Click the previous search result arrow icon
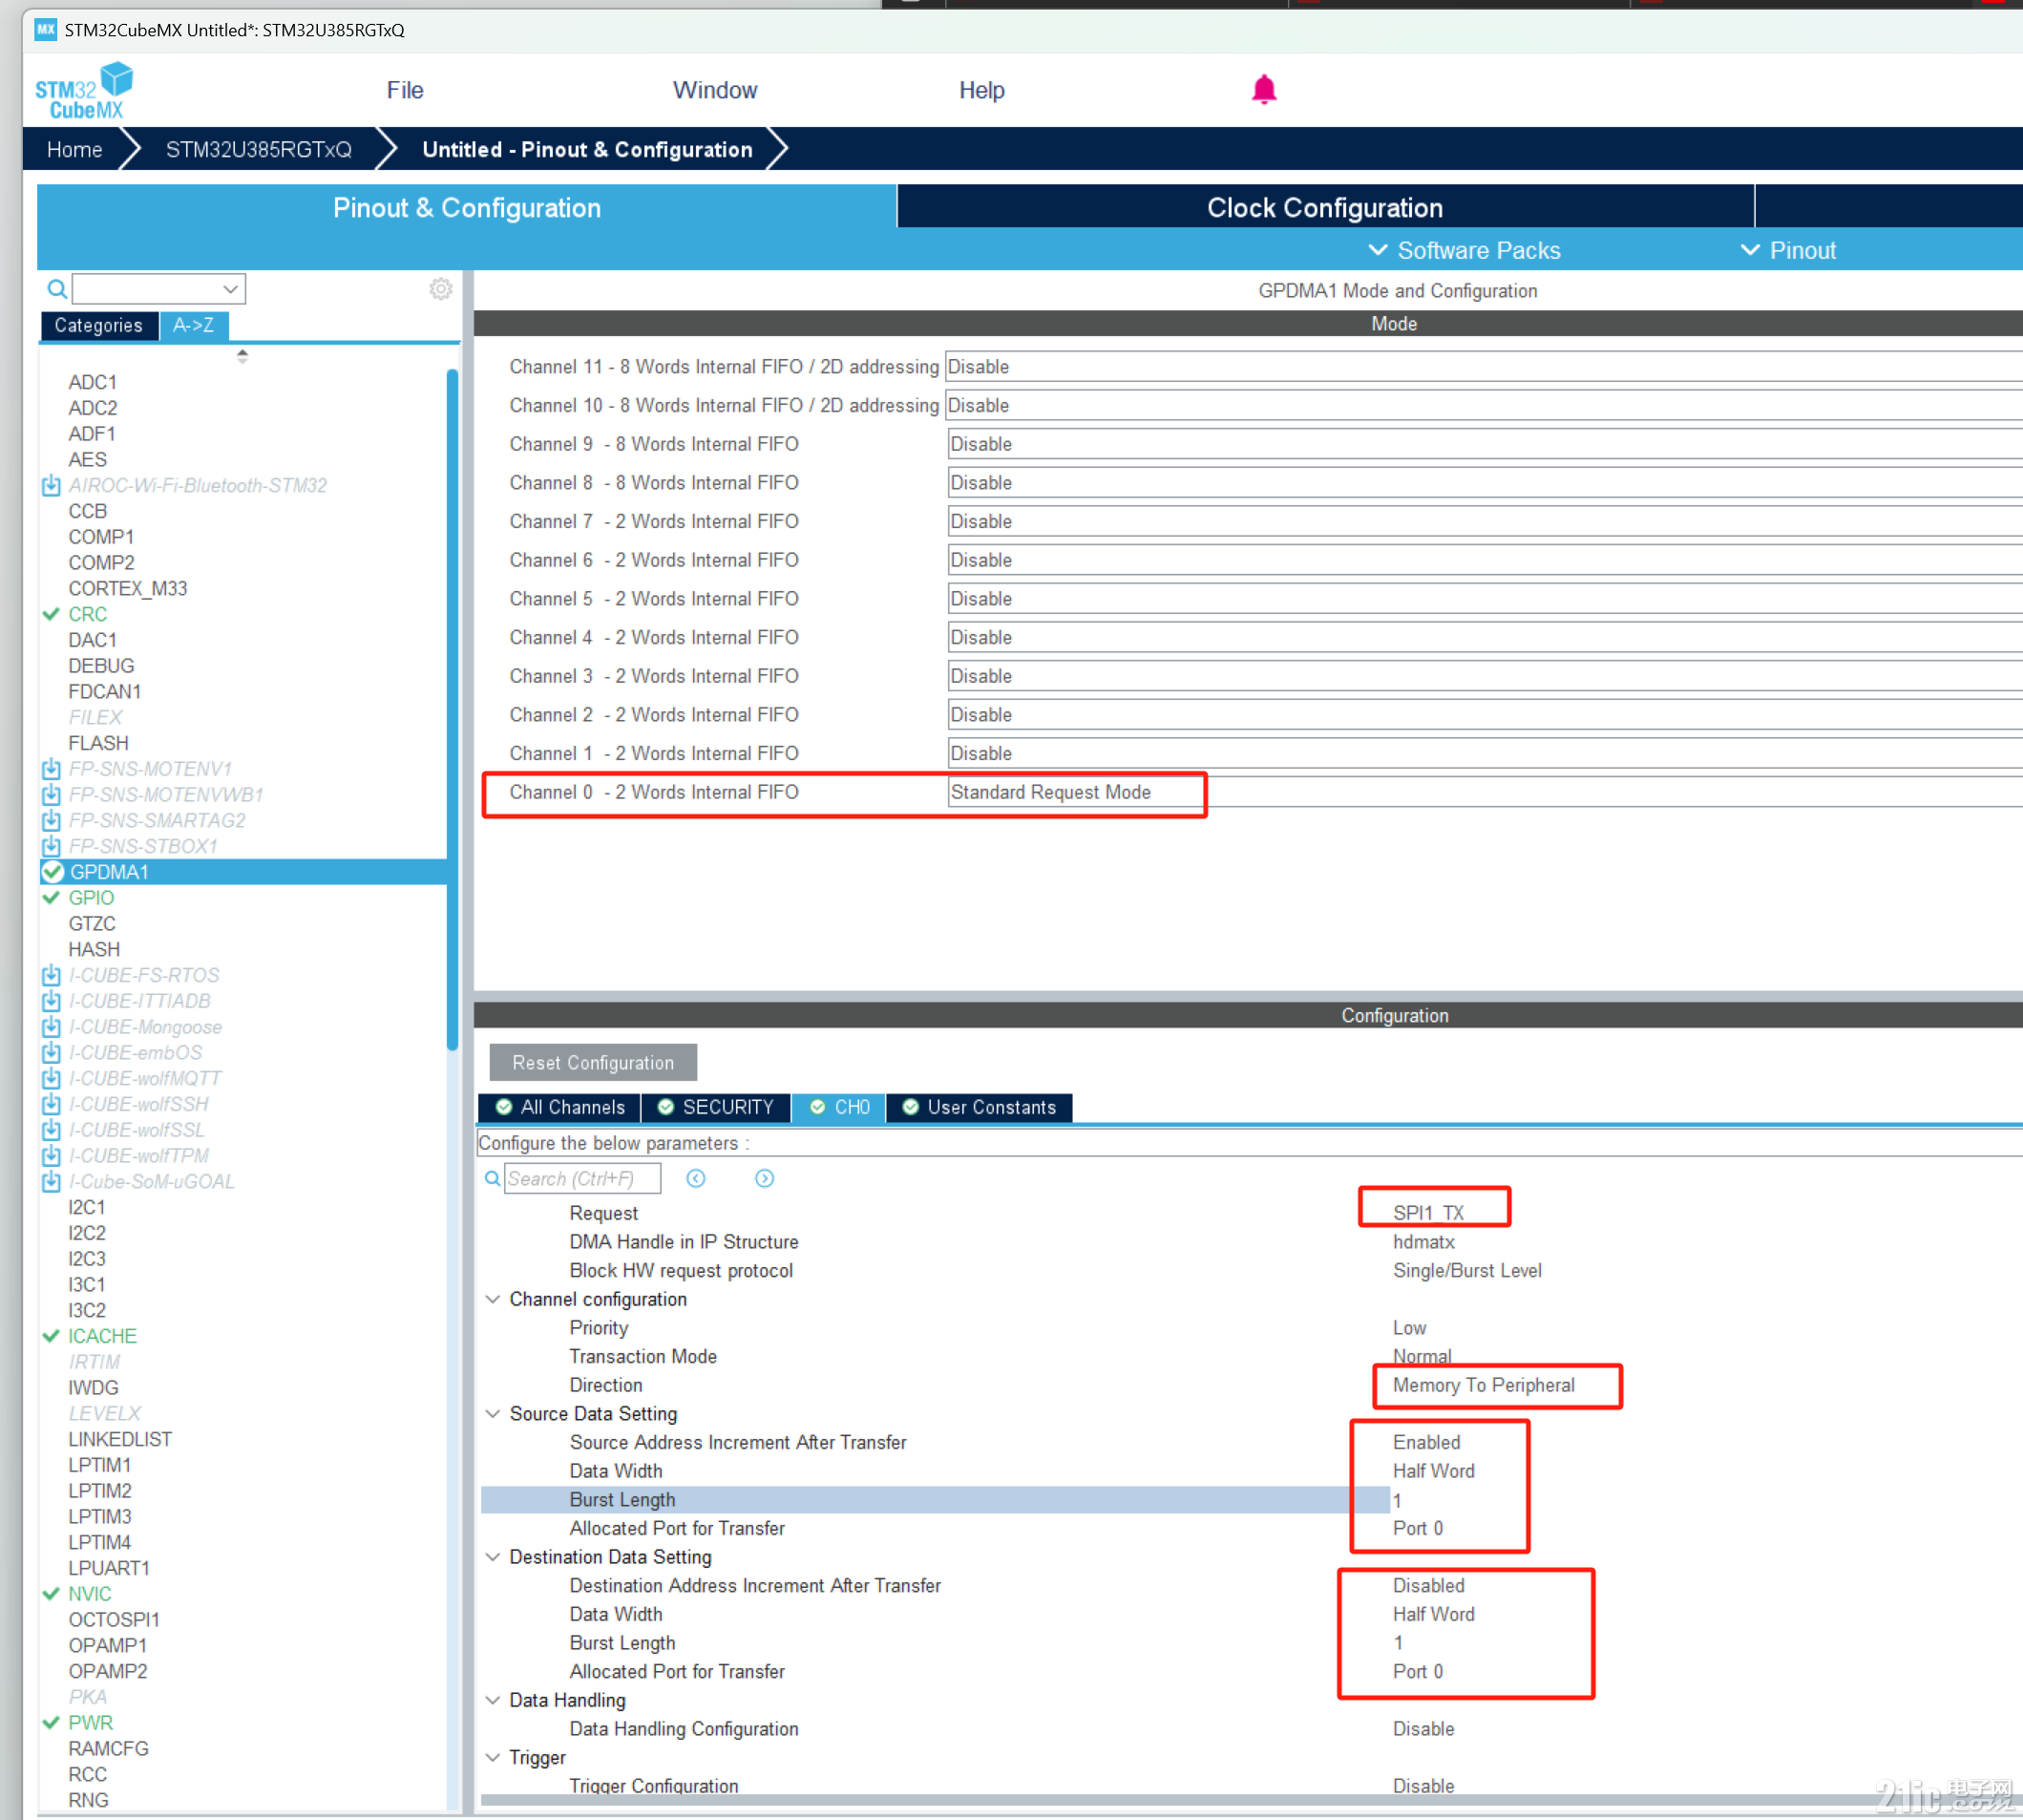Viewport: 2023px width, 1820px height. pos(696,1178)
